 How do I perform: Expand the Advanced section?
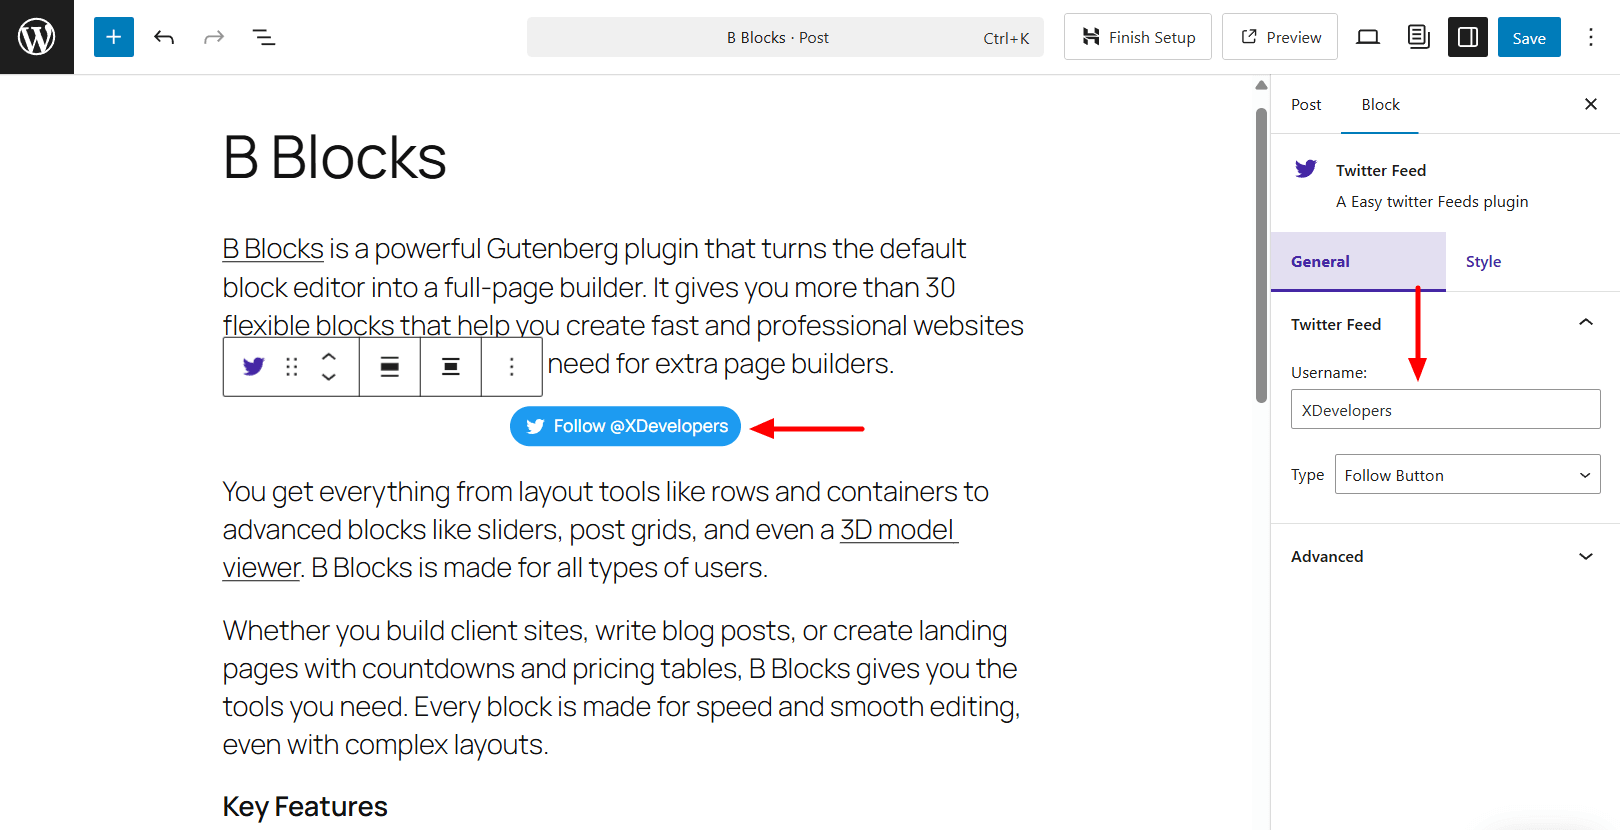point(1585,556)
